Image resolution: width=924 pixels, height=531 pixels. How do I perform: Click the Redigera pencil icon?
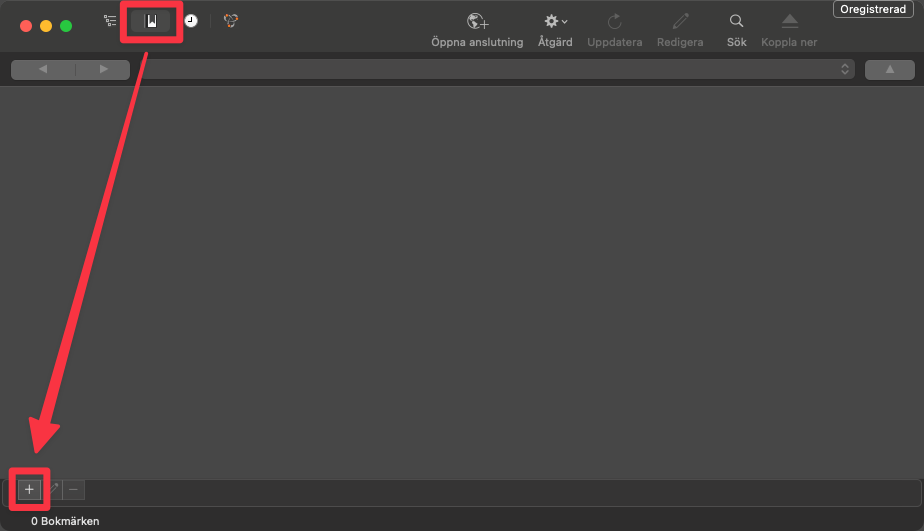point(680,22)
